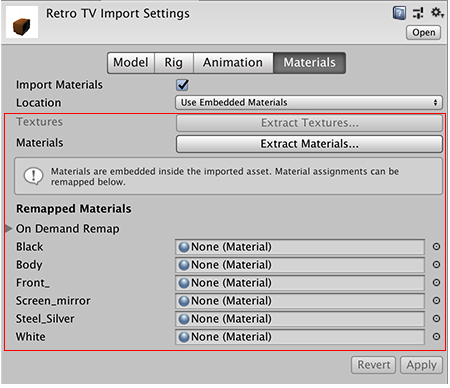
Task: Open the Location dropdown
Action: pyautogui.click(x=309, y=103)
